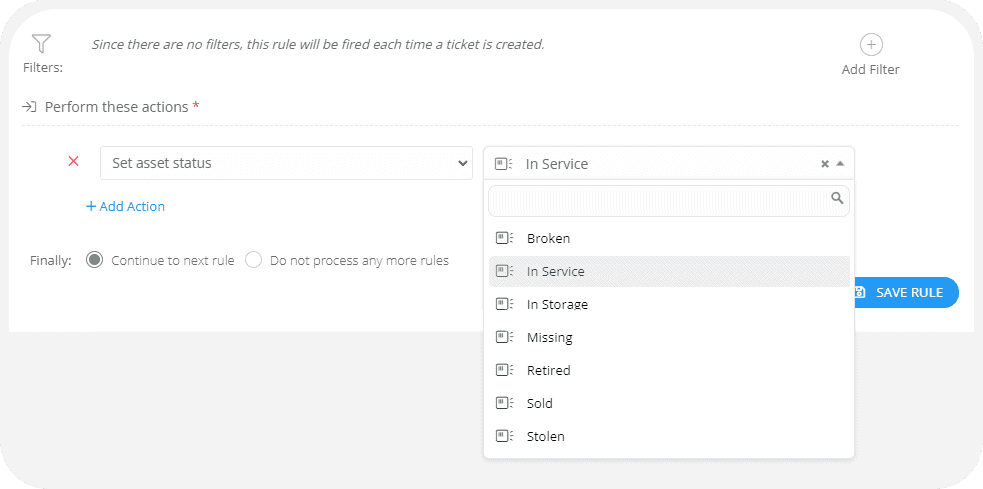Image resolution: width=983 pixels, height=489 pixels.
Task: Click the Finally: label
Action: (x=51, y=260)
